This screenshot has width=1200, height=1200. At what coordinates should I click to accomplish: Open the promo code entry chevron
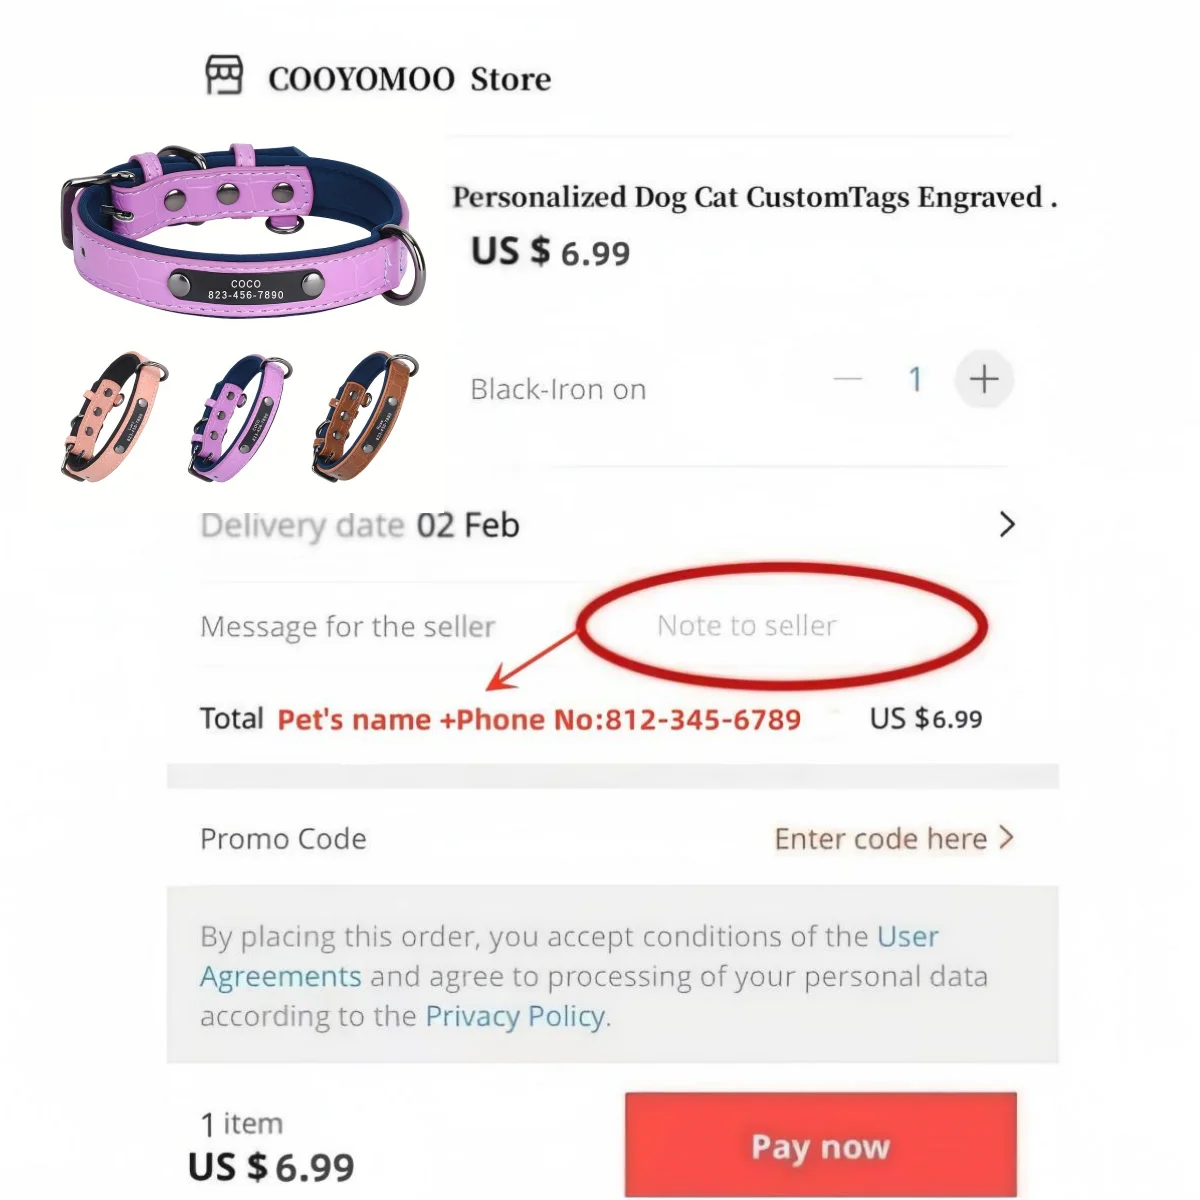pos(1008,838)
